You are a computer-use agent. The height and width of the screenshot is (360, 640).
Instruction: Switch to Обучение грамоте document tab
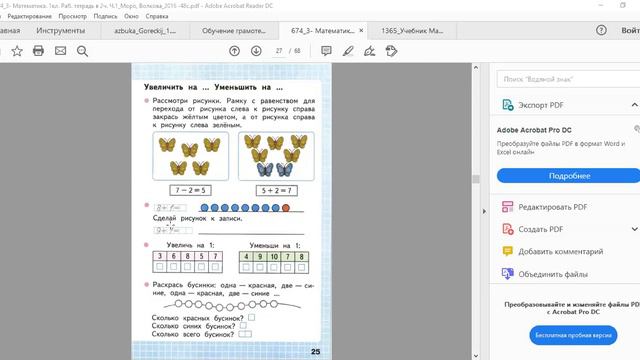pyautogui.click(x=234, y=31)
